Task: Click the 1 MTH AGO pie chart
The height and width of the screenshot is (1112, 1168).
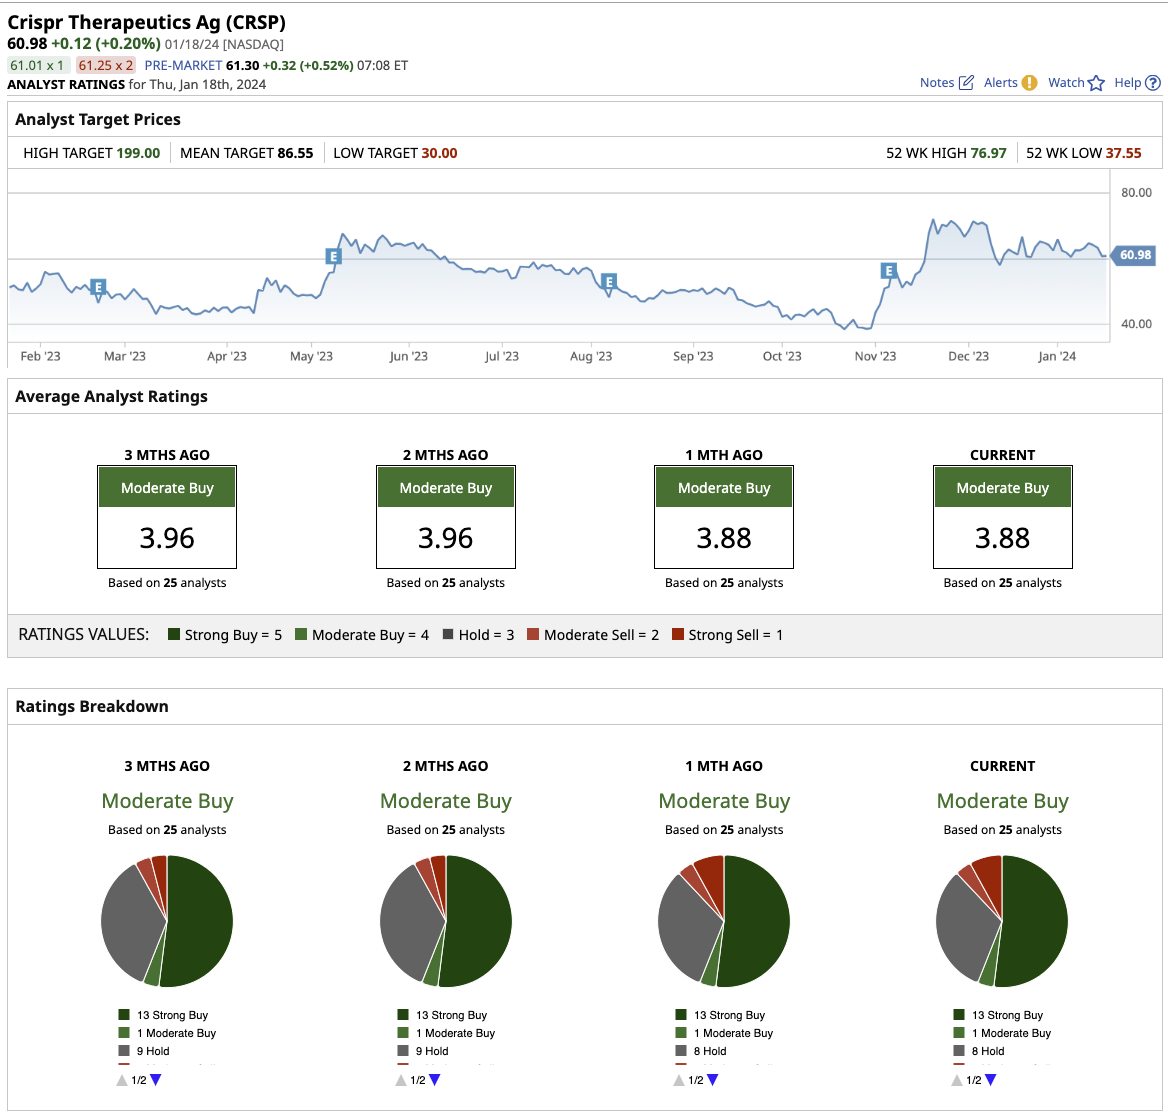Action: [x=724, y=921]
